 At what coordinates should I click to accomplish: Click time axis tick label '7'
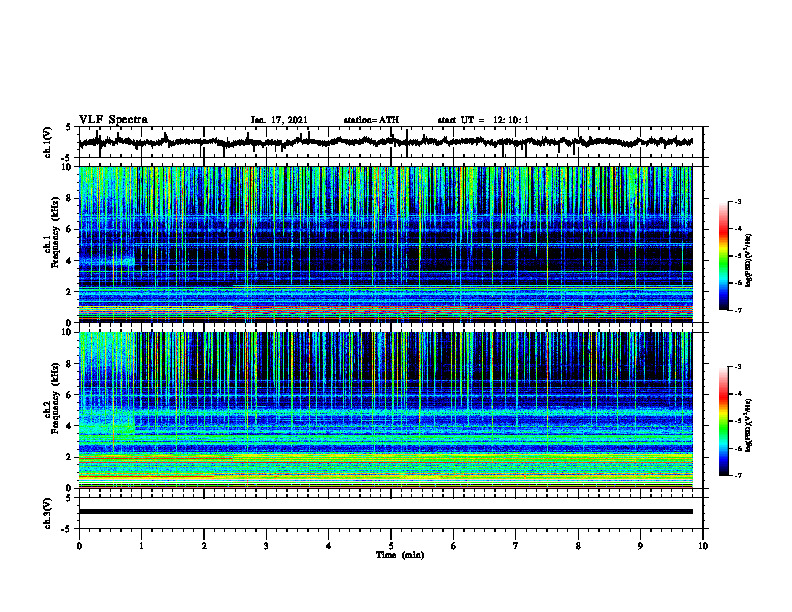pyautogui.click(x=516, y=546)
